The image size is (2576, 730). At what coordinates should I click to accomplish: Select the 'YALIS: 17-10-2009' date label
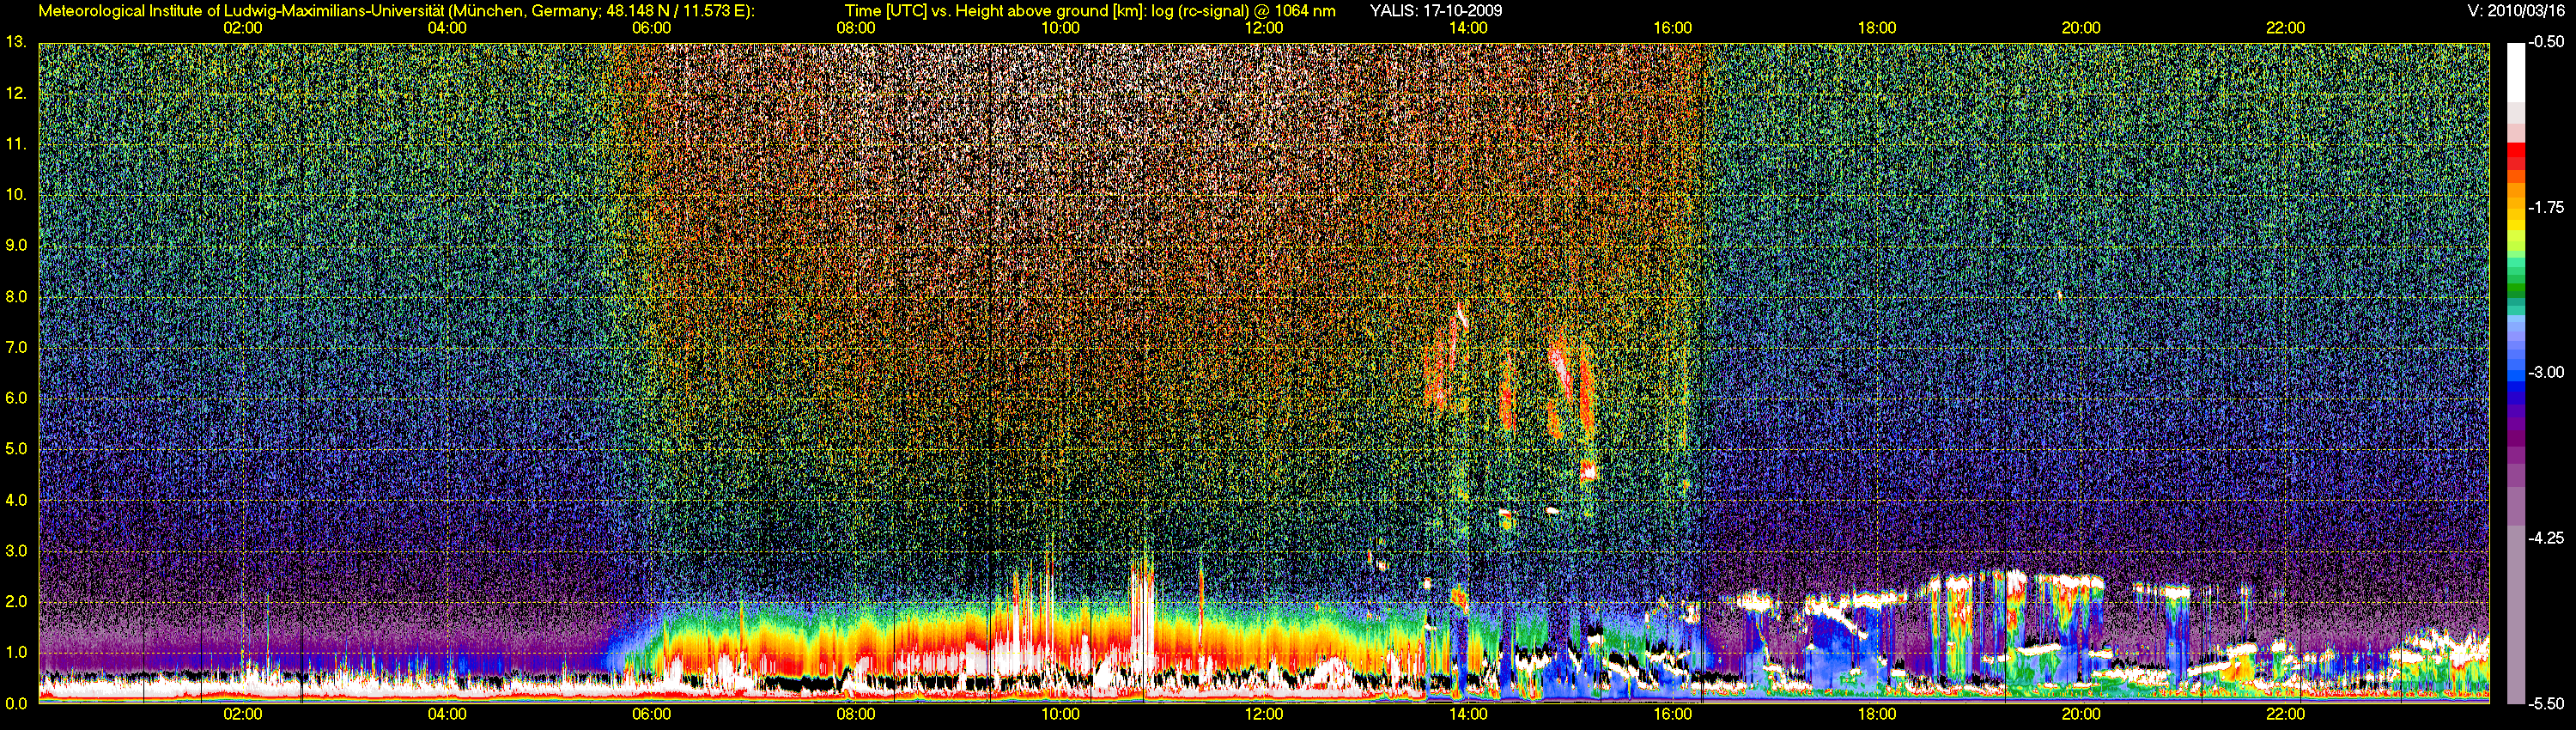(x=1435, y=11)
